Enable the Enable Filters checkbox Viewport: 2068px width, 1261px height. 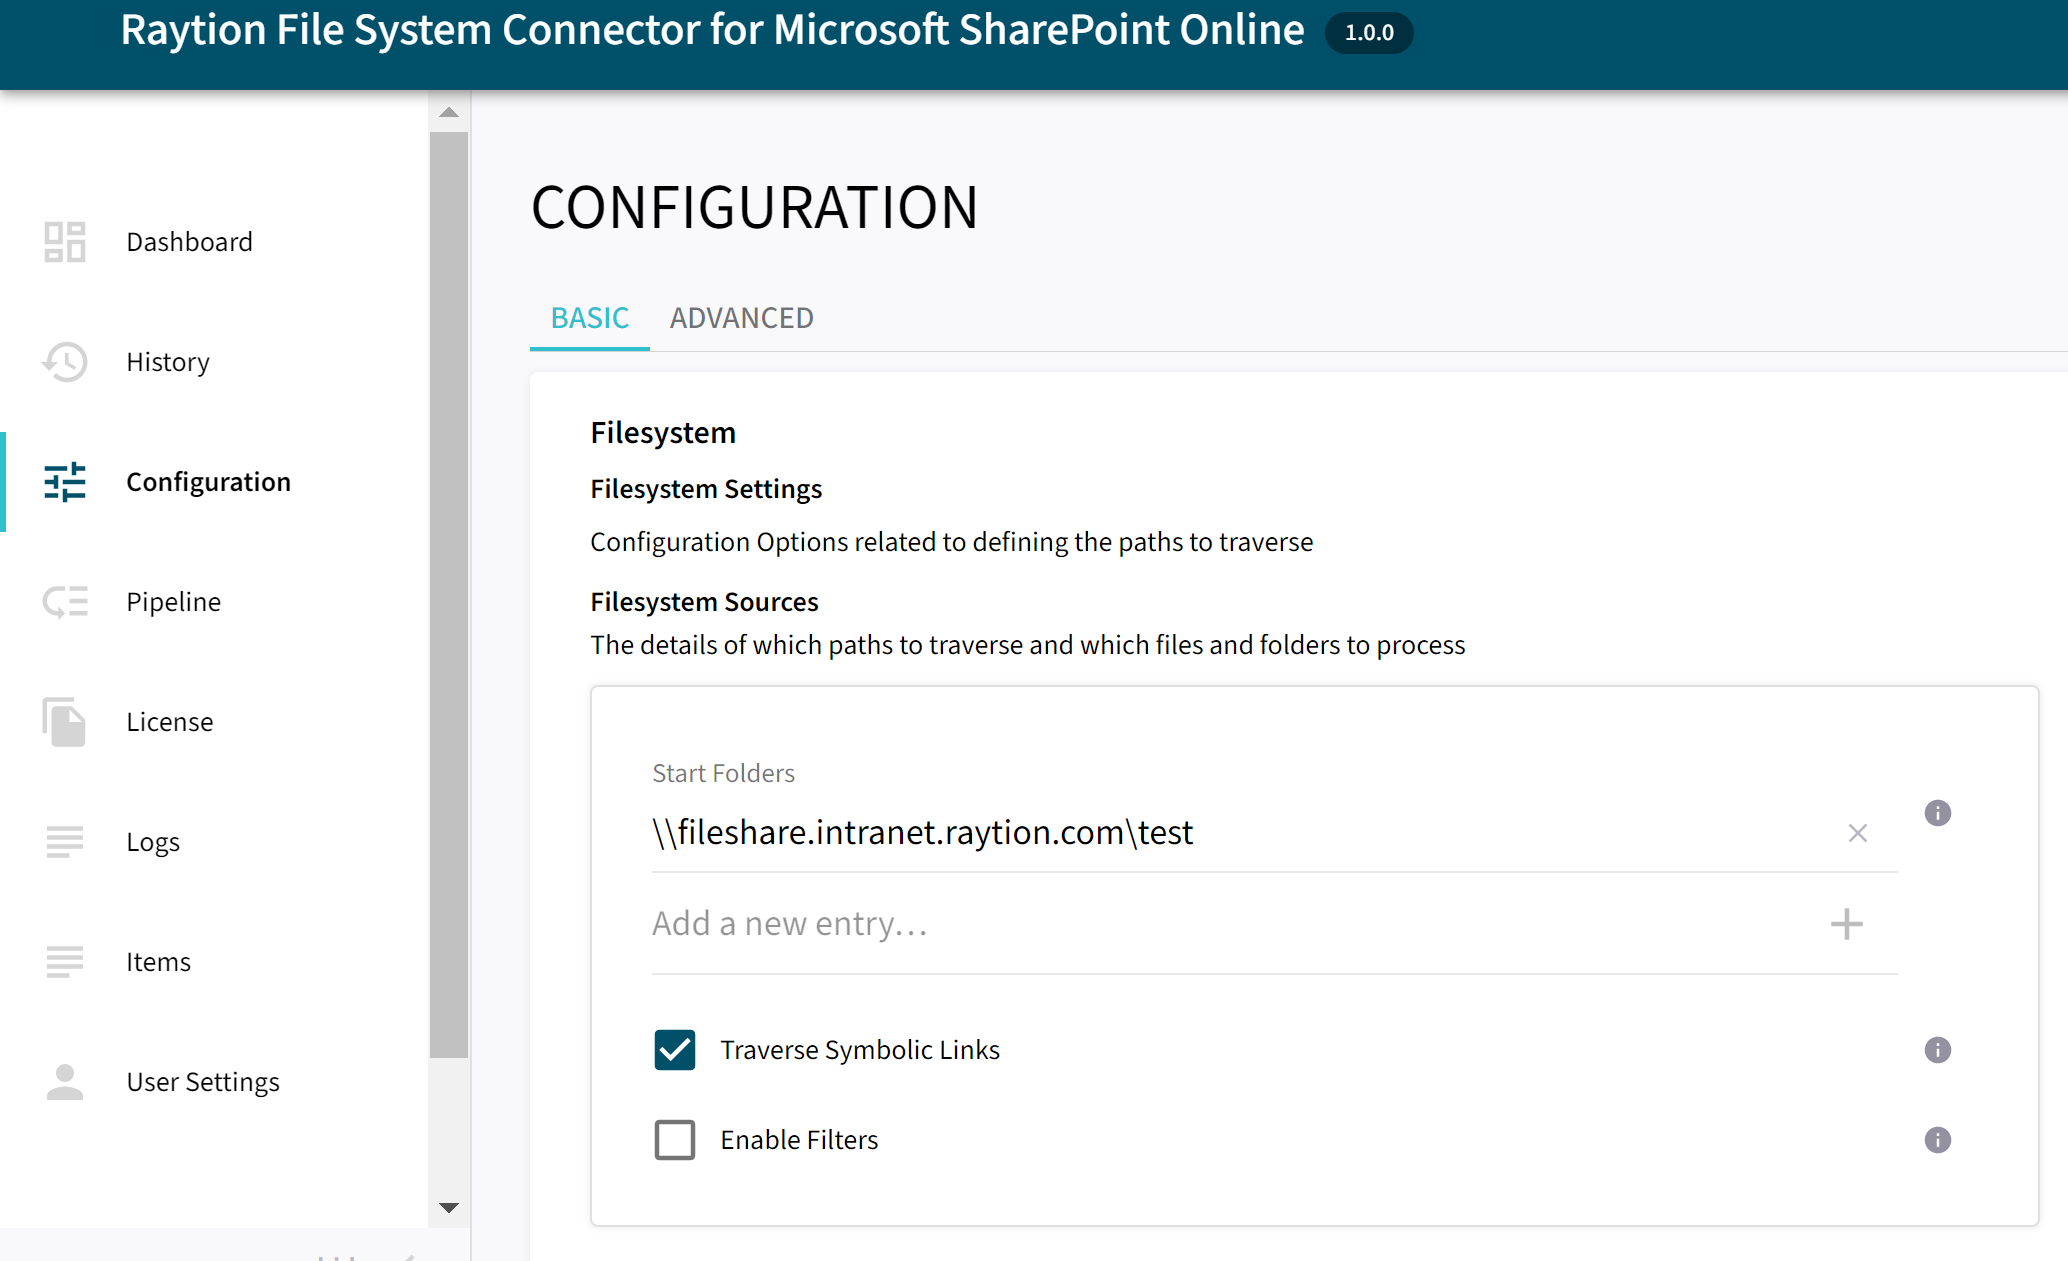(x=675, y=1139)
